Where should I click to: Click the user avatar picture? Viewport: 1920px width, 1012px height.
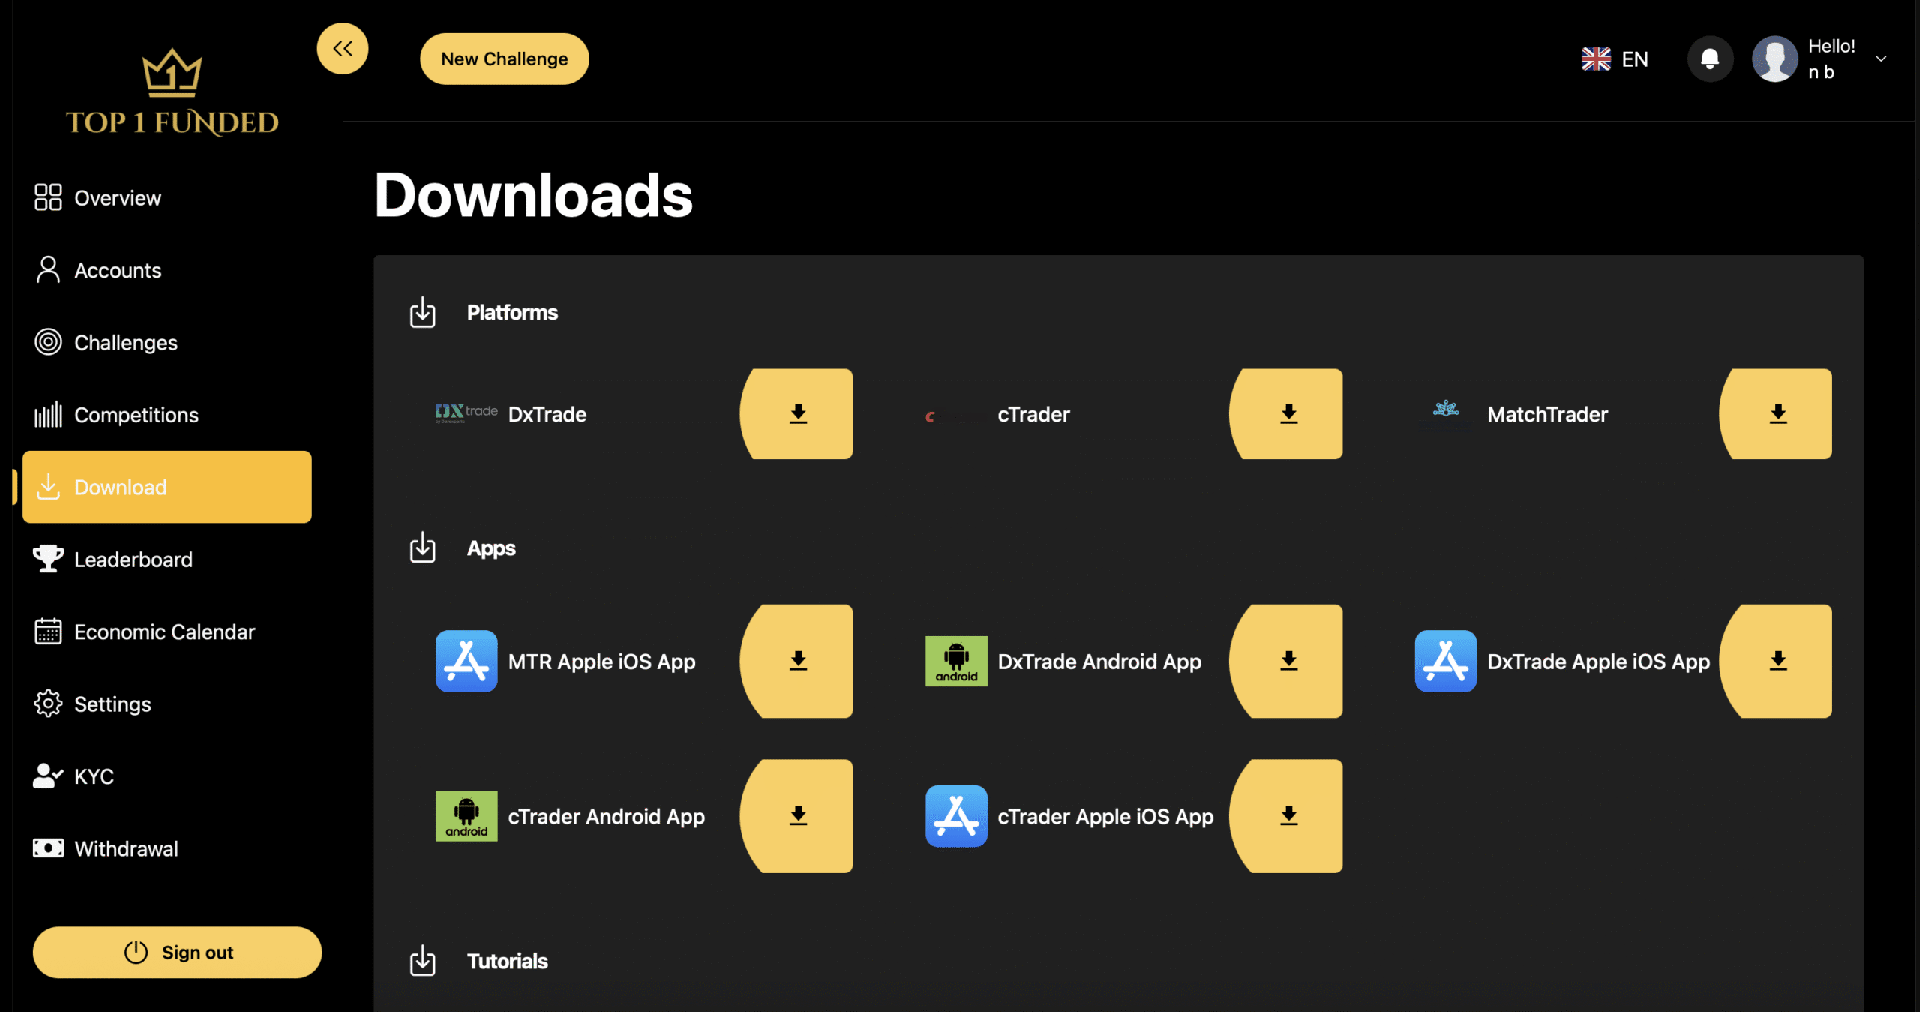pos(1775,59)
